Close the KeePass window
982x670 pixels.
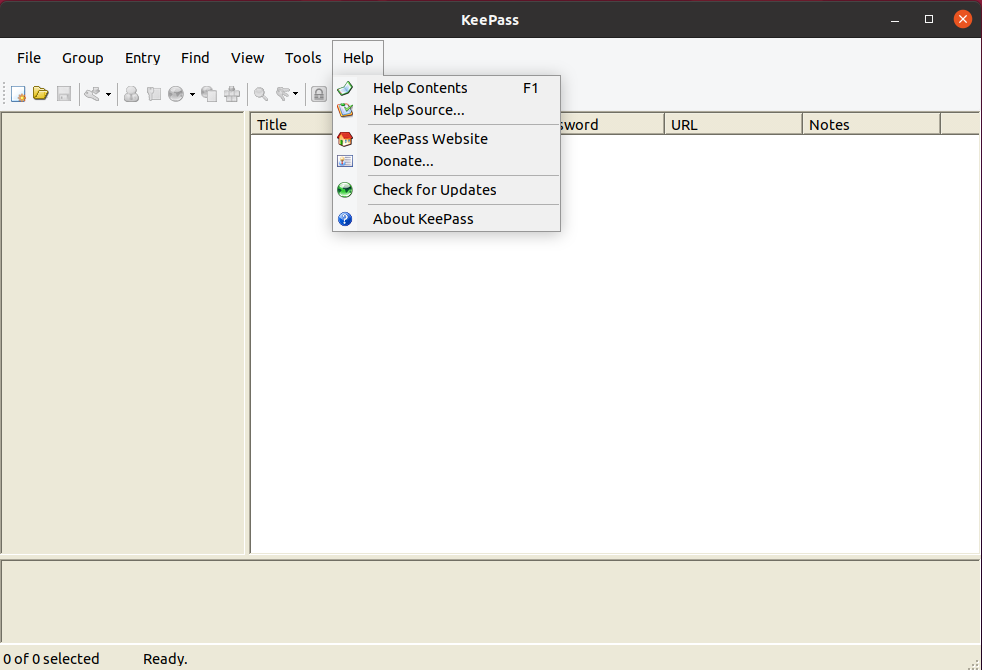coord(963,19)
